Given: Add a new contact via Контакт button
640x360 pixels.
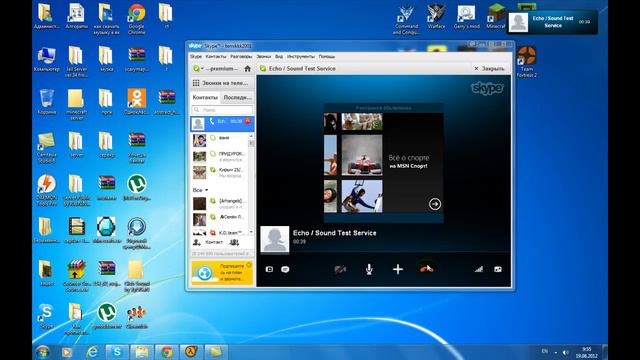Looking at the screenshot, I should pyautogui.click(x=208, y=242).
